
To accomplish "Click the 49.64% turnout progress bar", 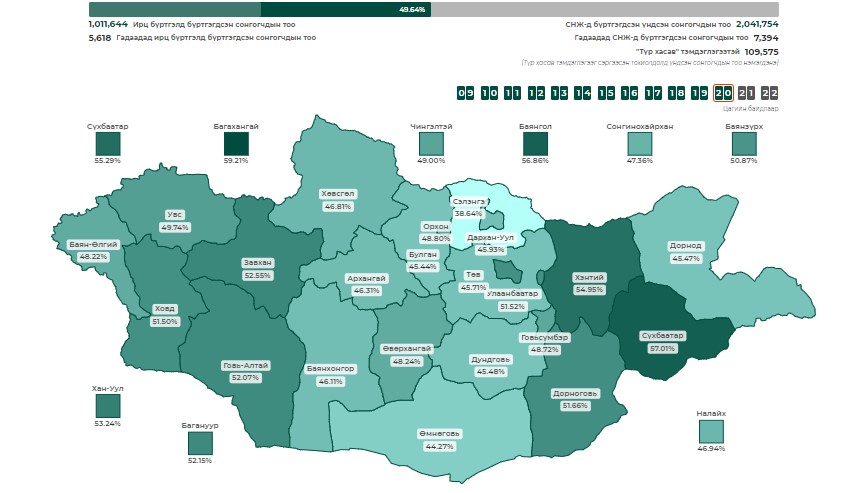I will (x=433, y=8).
